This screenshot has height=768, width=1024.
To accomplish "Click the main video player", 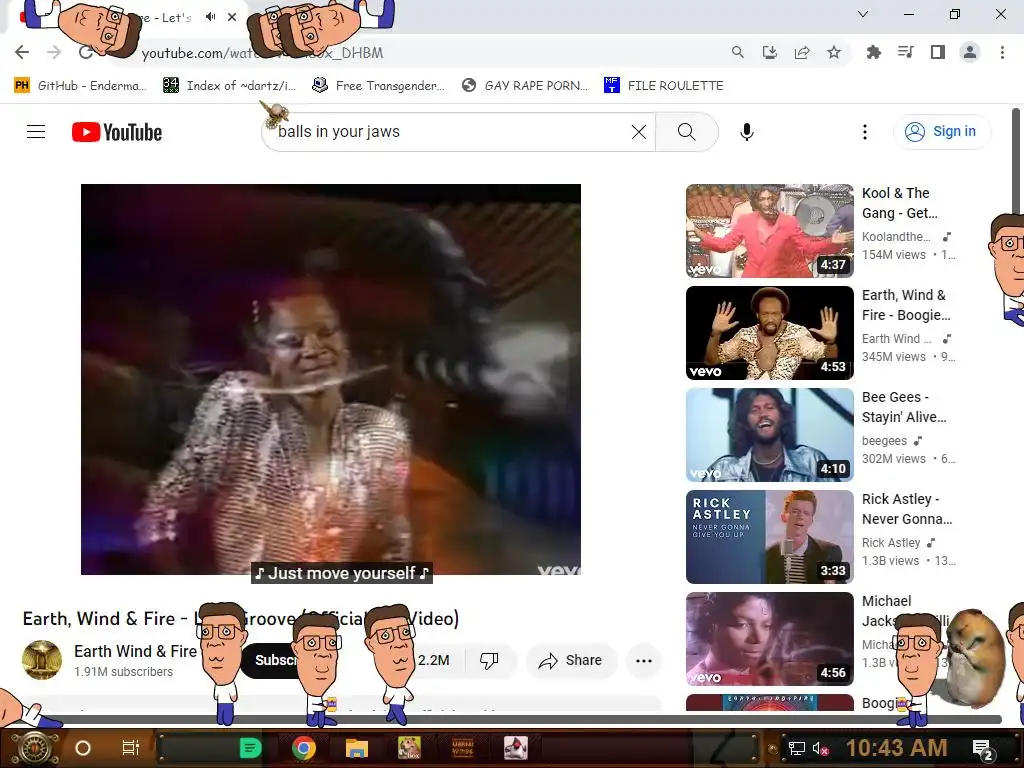I will [330, 379].
